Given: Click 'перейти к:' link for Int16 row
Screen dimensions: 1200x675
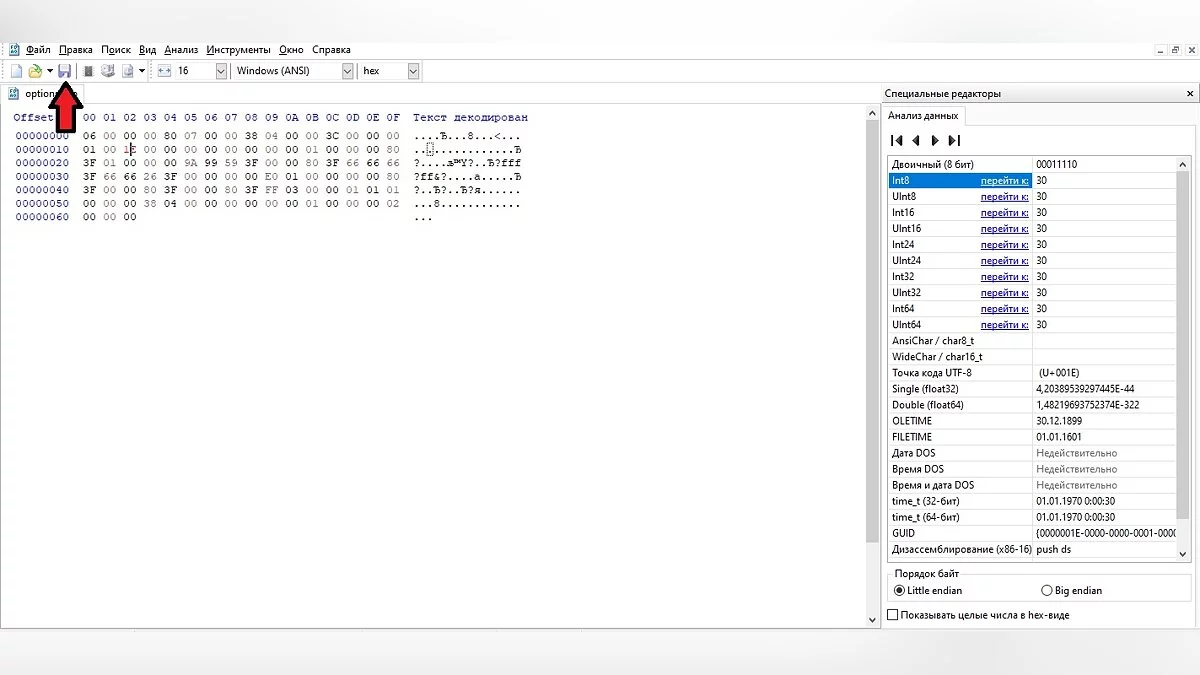Looking at the screenshot, I should point(1004,213).
